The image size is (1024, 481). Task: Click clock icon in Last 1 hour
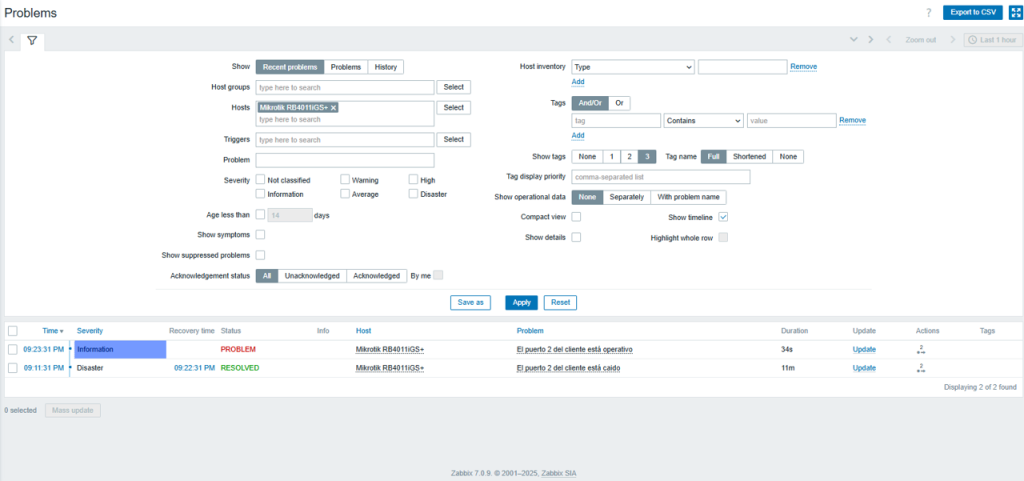pos(972,40)
